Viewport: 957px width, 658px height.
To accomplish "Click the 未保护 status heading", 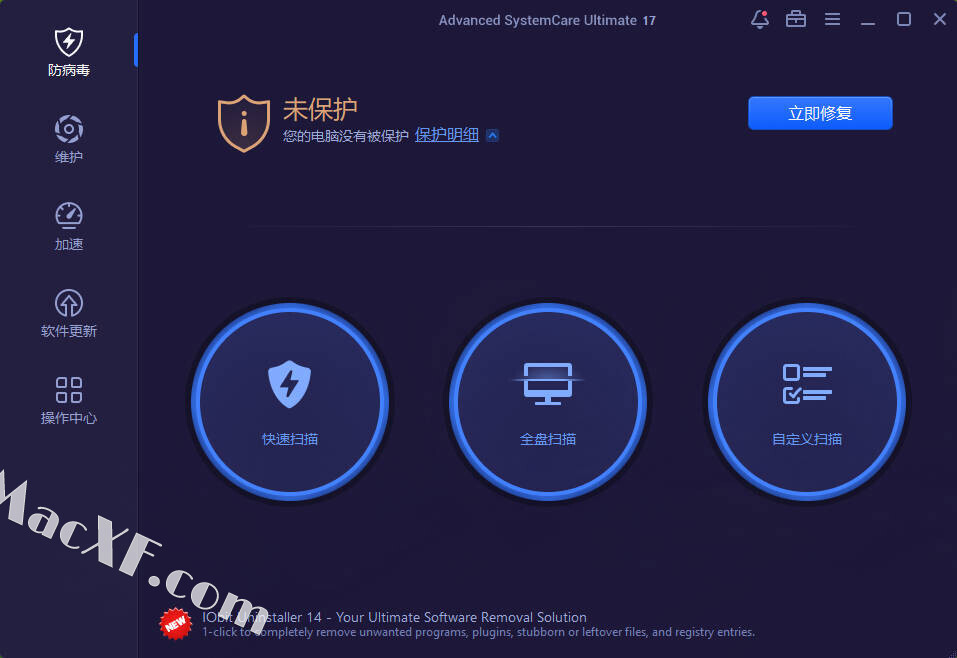I will 320,108.
